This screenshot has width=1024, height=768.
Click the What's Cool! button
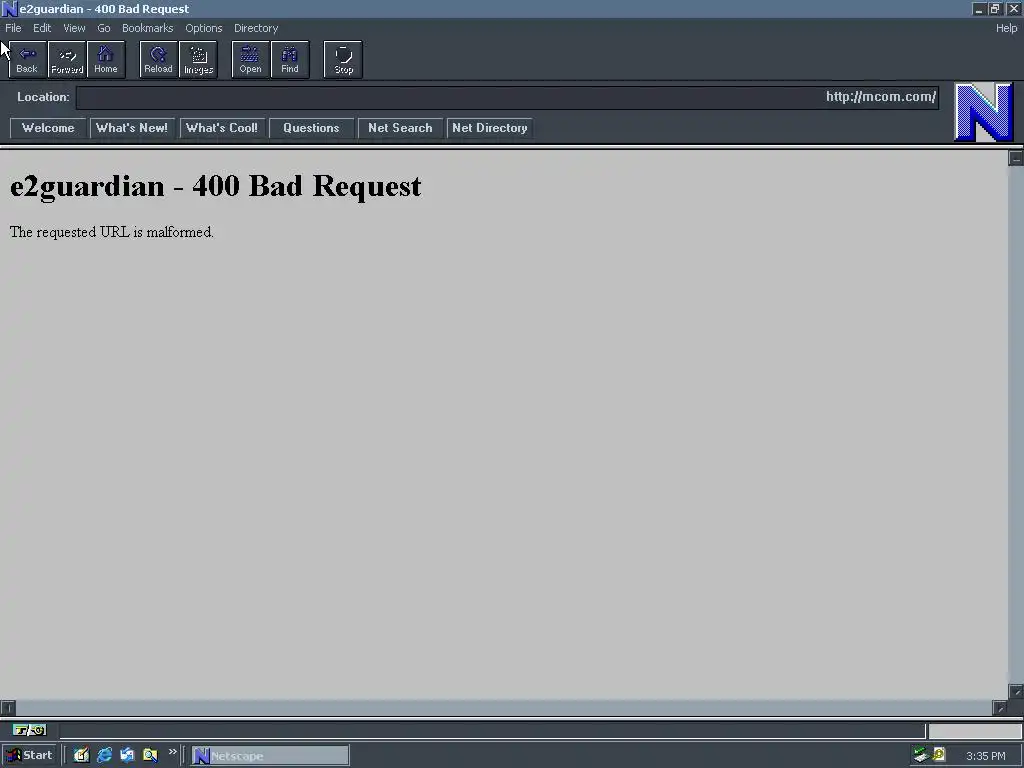[222, 128]
